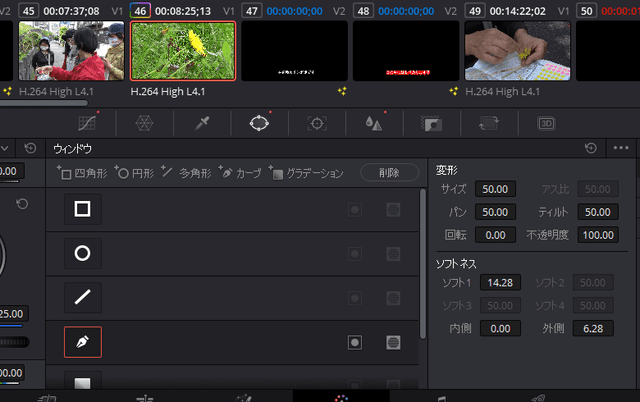Edit the 不透明度 value field
The width and height of the screenshot is (640, 402).
(x=598, y=235)
